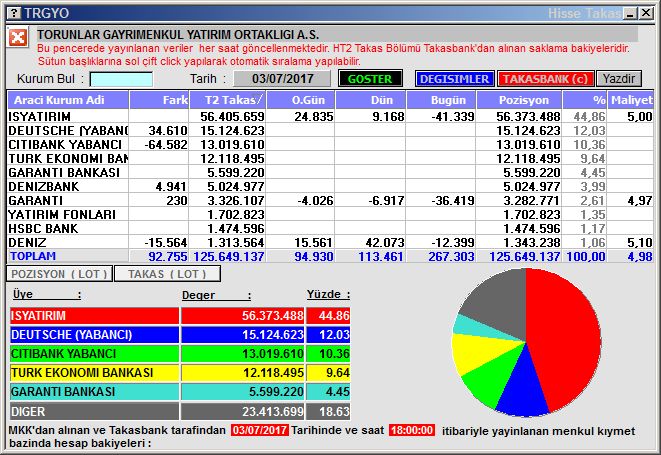This screenshot has width=661, height=455.
Task: Click the green CITIBANK YABANCI legend swatch
Action: [94, 354]
